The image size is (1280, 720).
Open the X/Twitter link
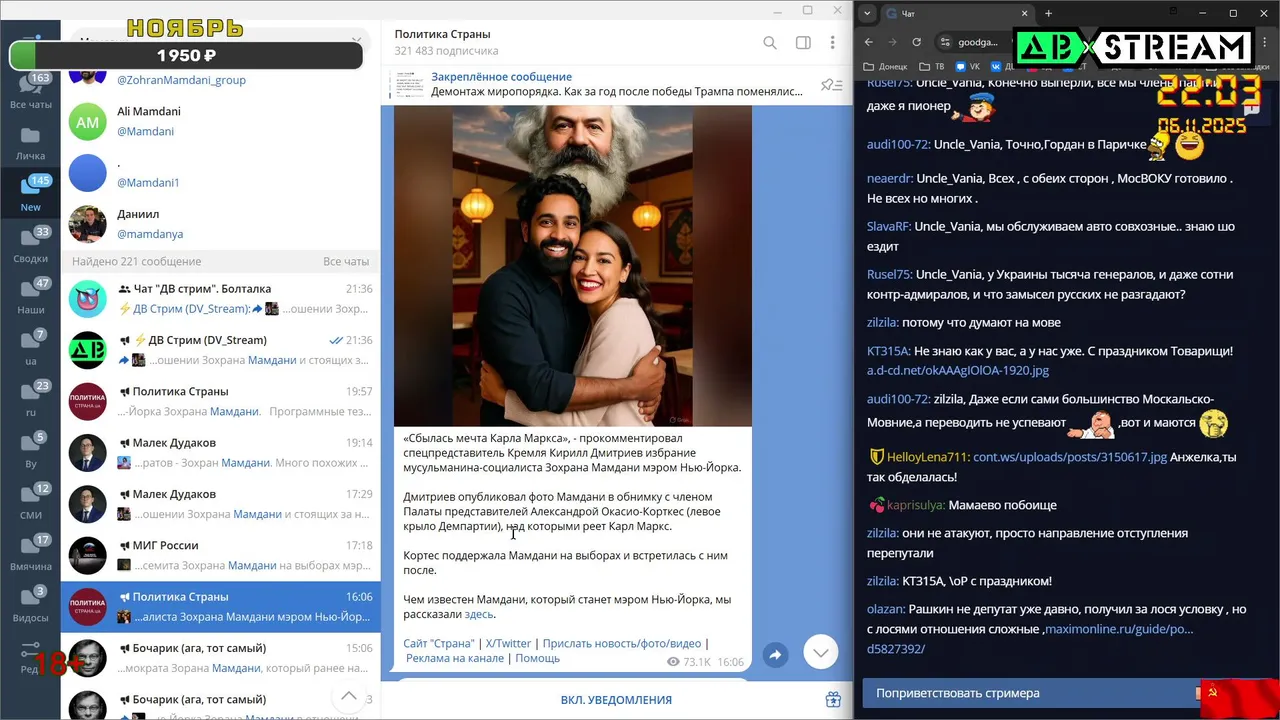[508, 644]
